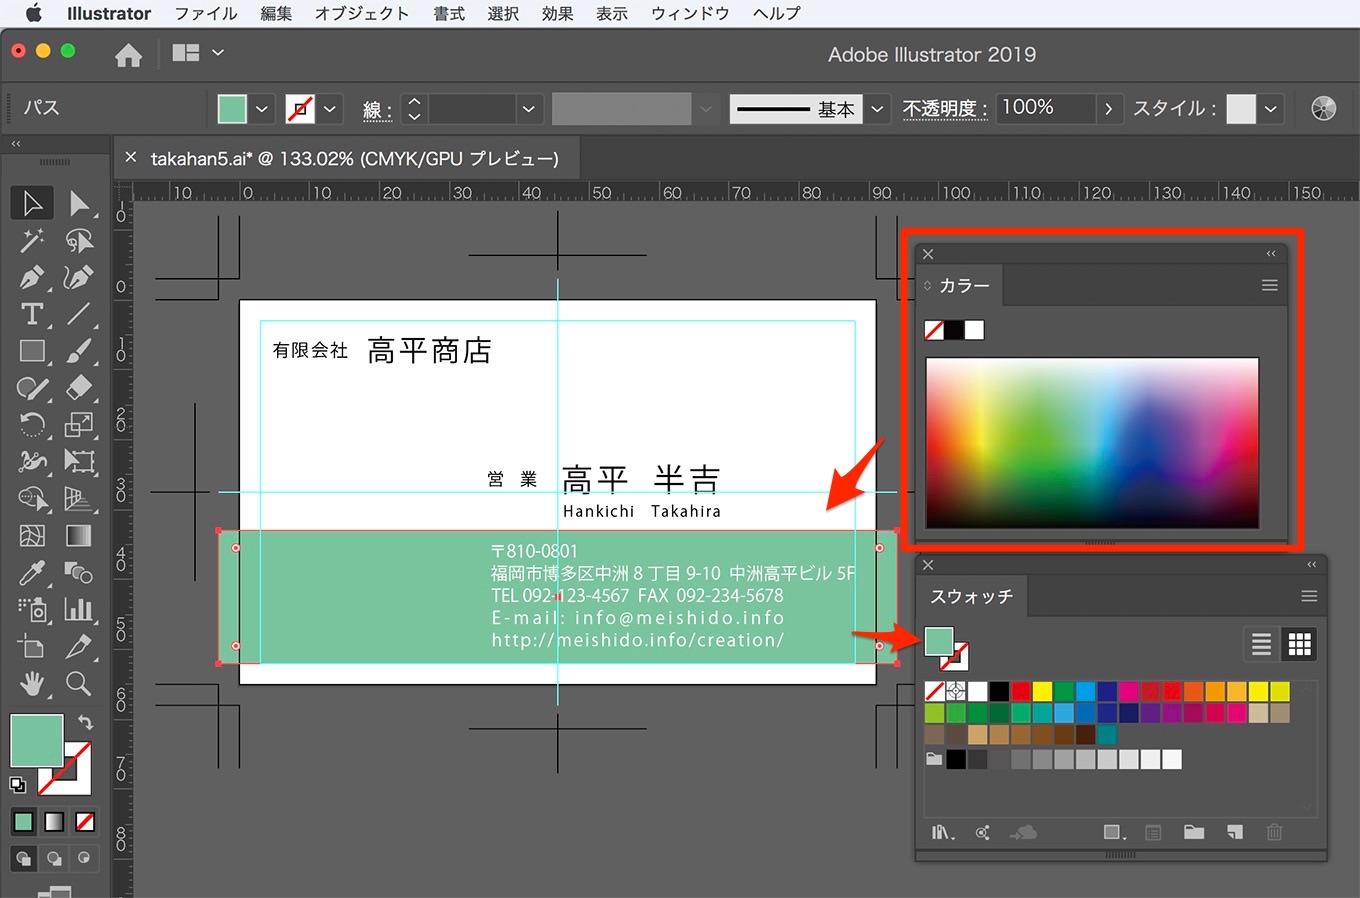Open the Apple menu
The height and width of the screenshot is (898, 1360).
pos(33,13)
